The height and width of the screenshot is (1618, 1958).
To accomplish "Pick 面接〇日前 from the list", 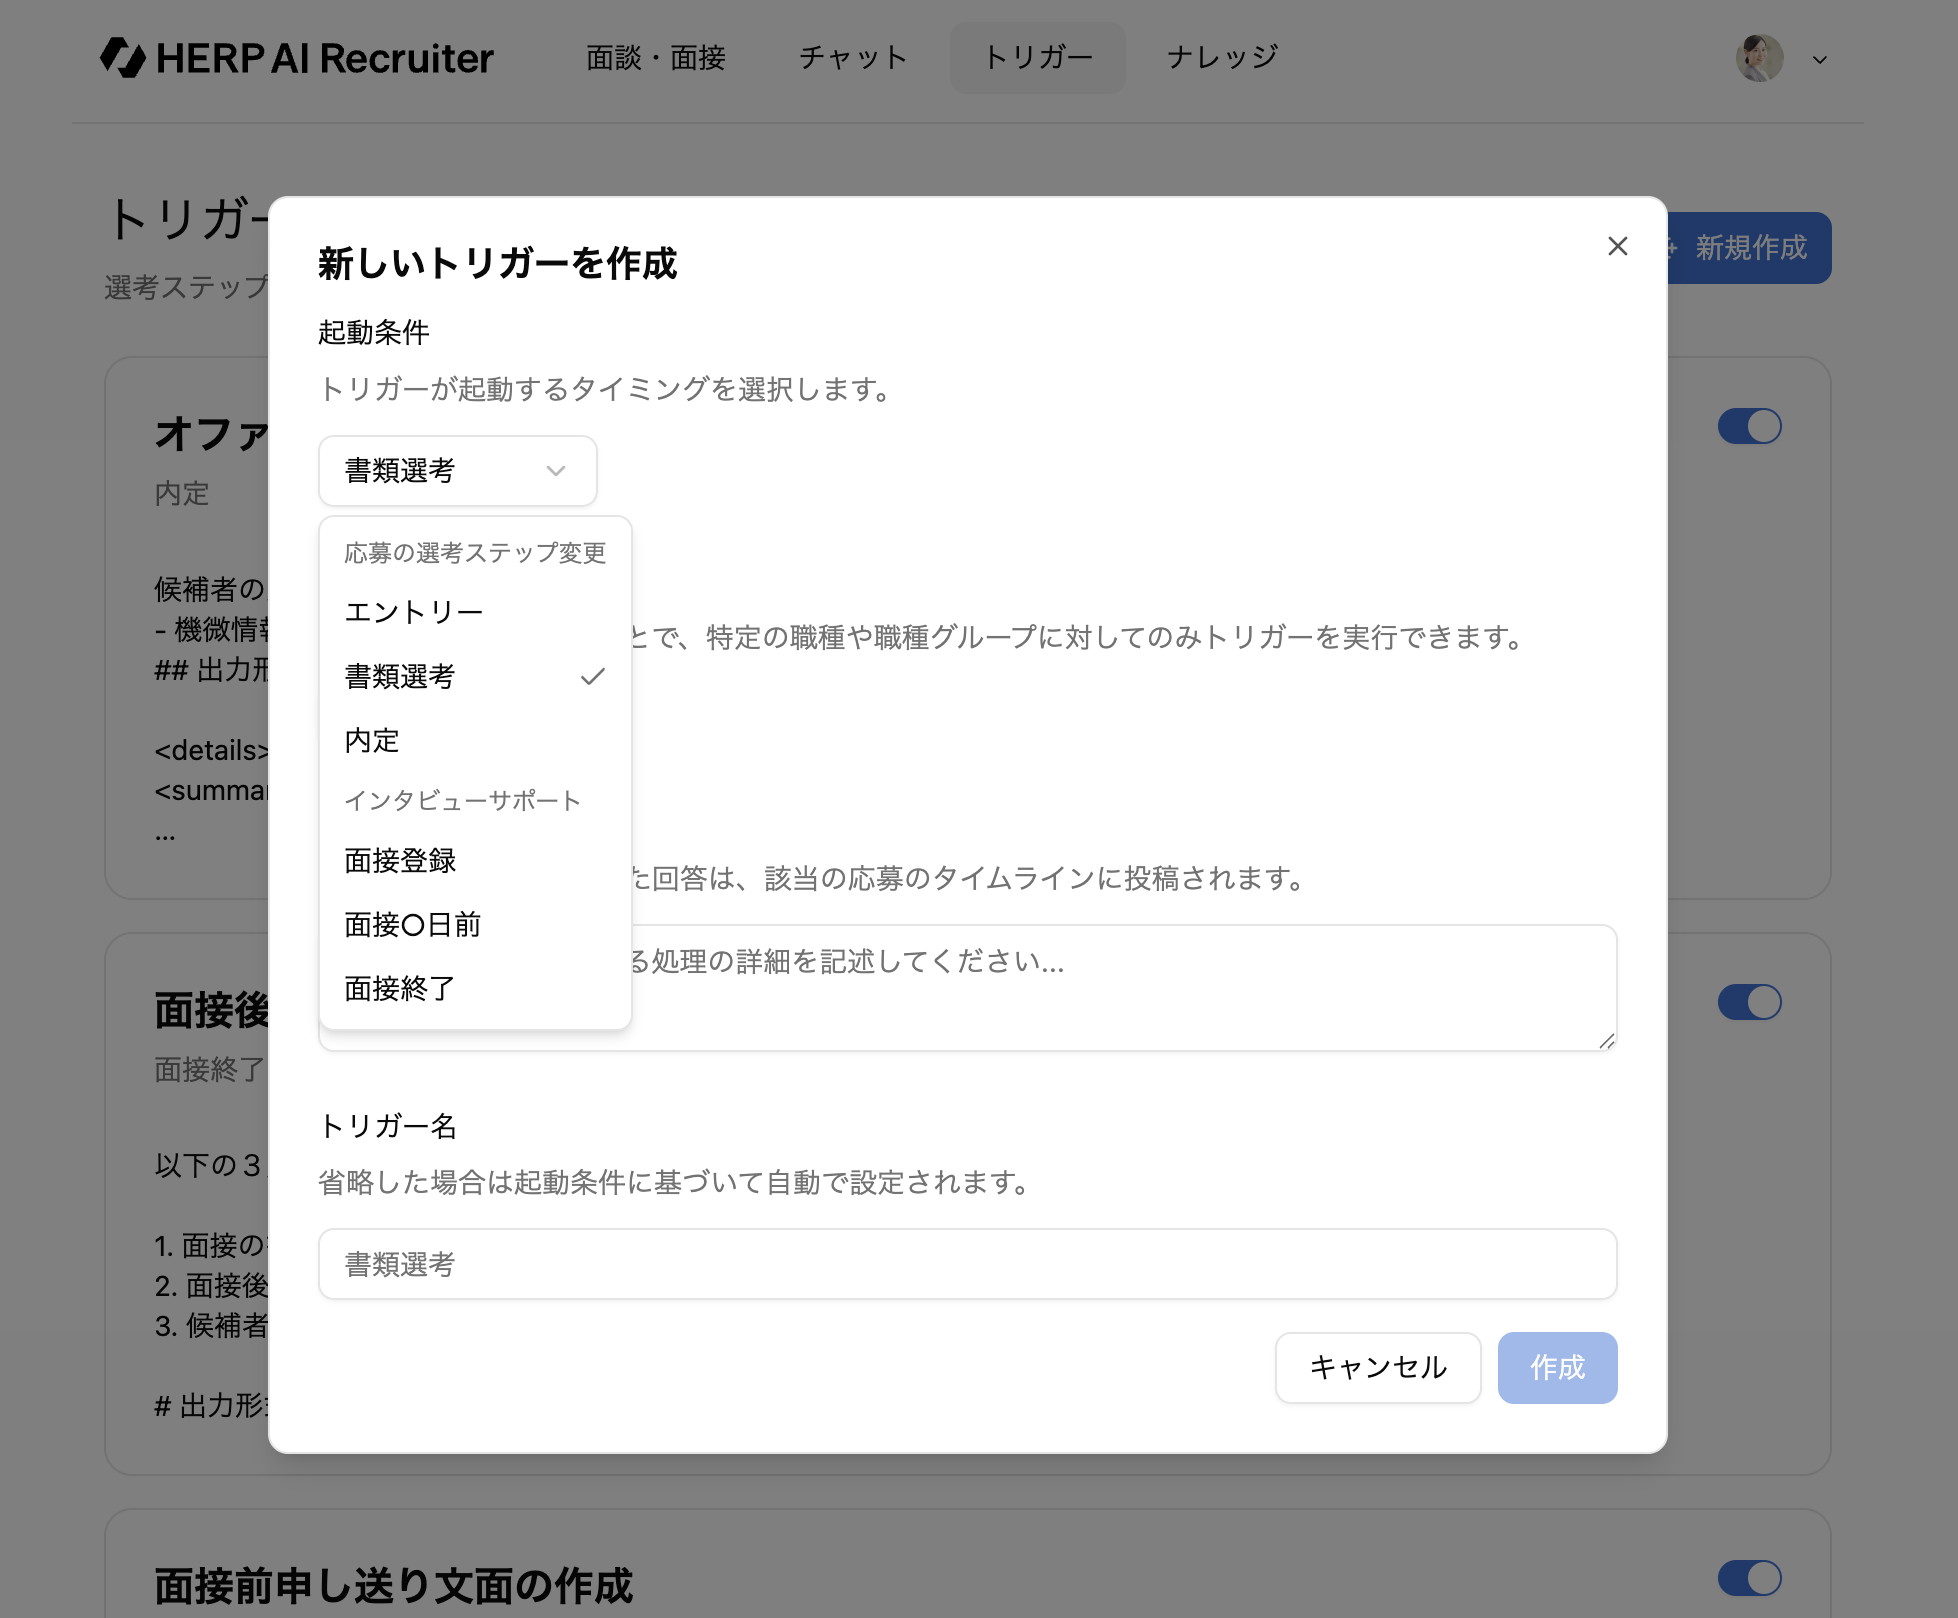I will pos(412,925).
